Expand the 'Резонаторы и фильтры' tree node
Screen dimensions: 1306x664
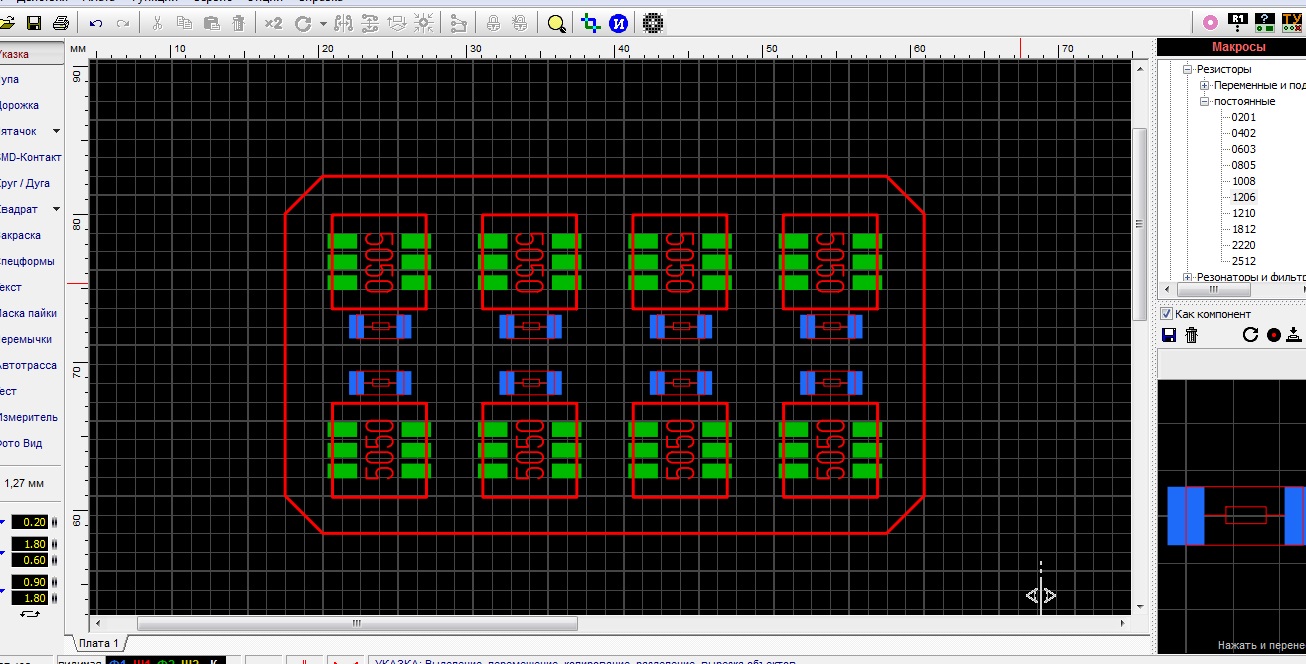tap(1188, 277)
